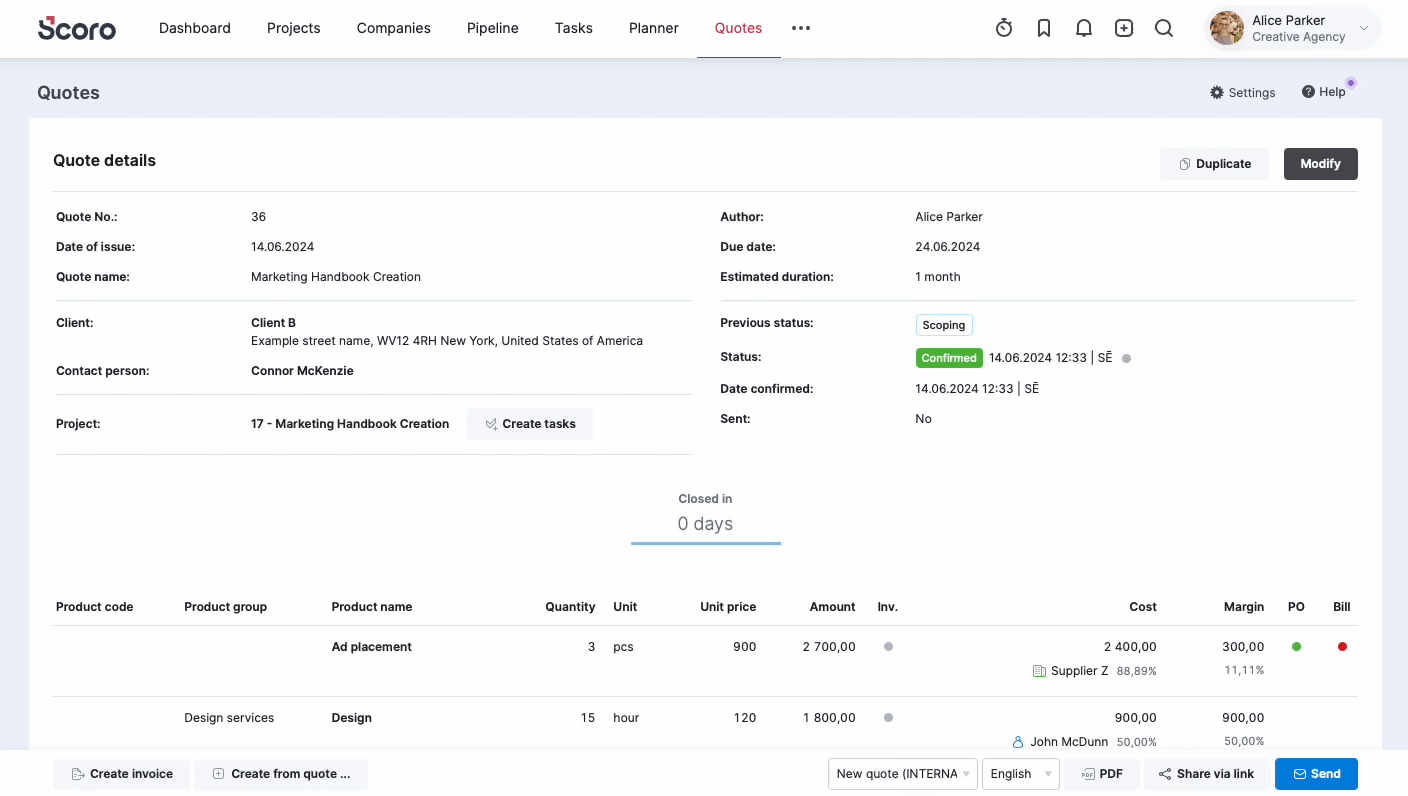Click the Create from quote button

pyautogui.click(x=281, y=774)
